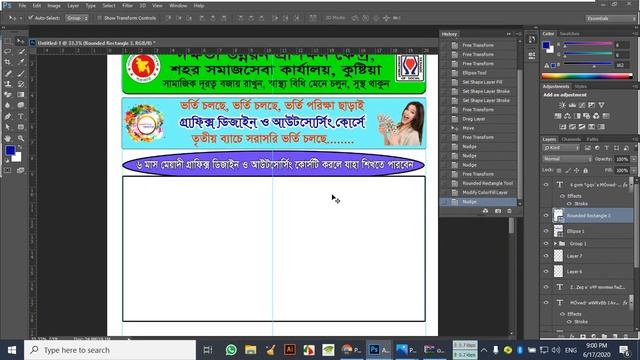
Task: Click the blue B color slider
Action: click(x=588, y=64)
